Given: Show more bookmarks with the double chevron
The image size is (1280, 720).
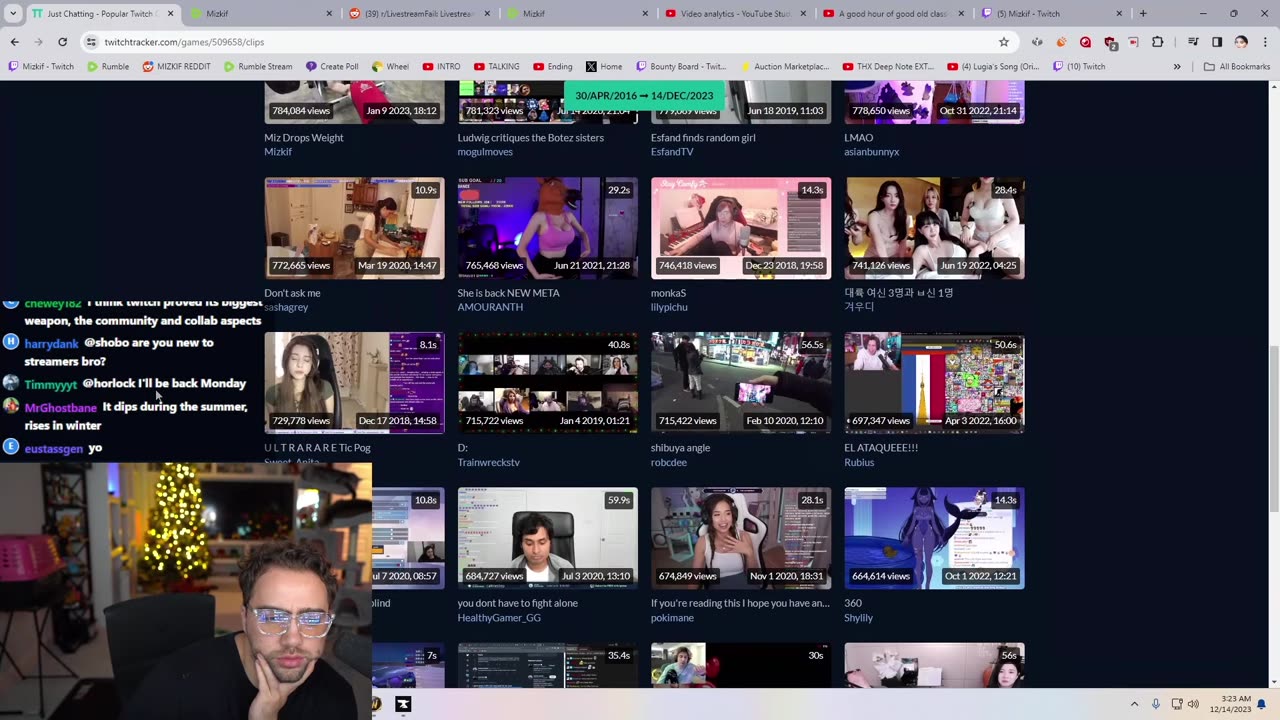Looking at the screenshot, I should tap(1177, 67).
